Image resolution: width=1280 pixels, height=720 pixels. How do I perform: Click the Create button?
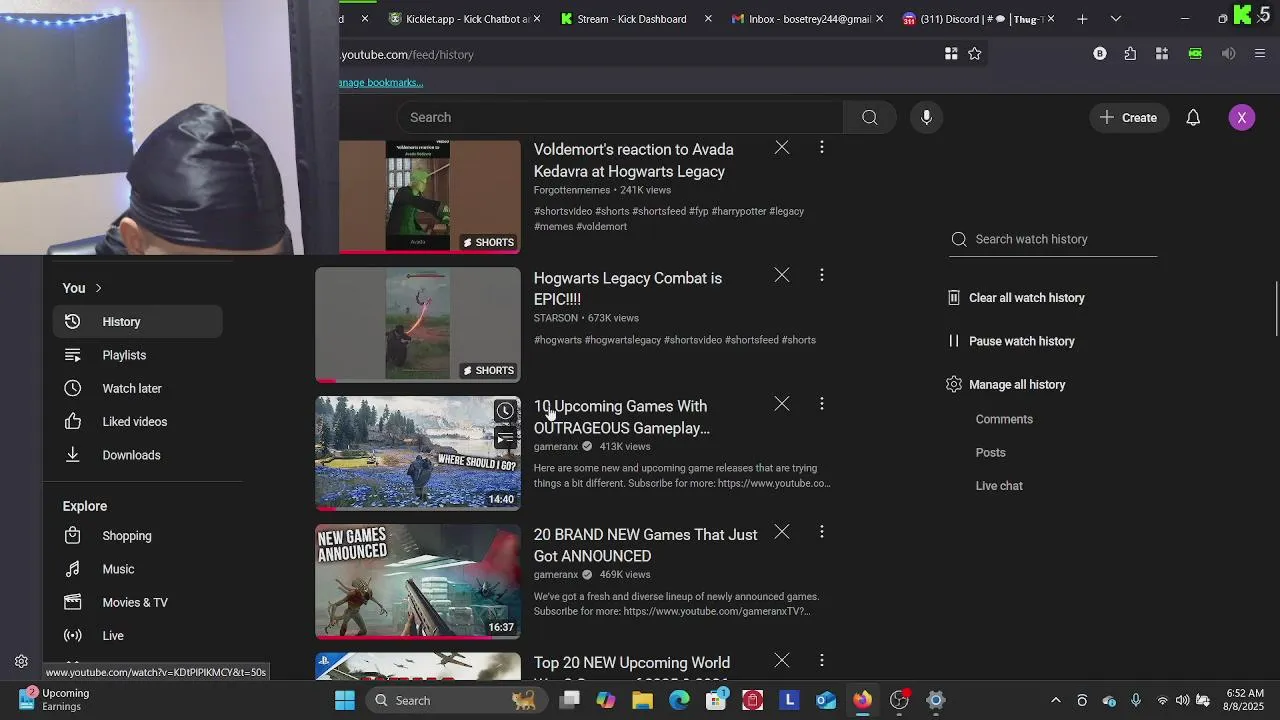1129,118
